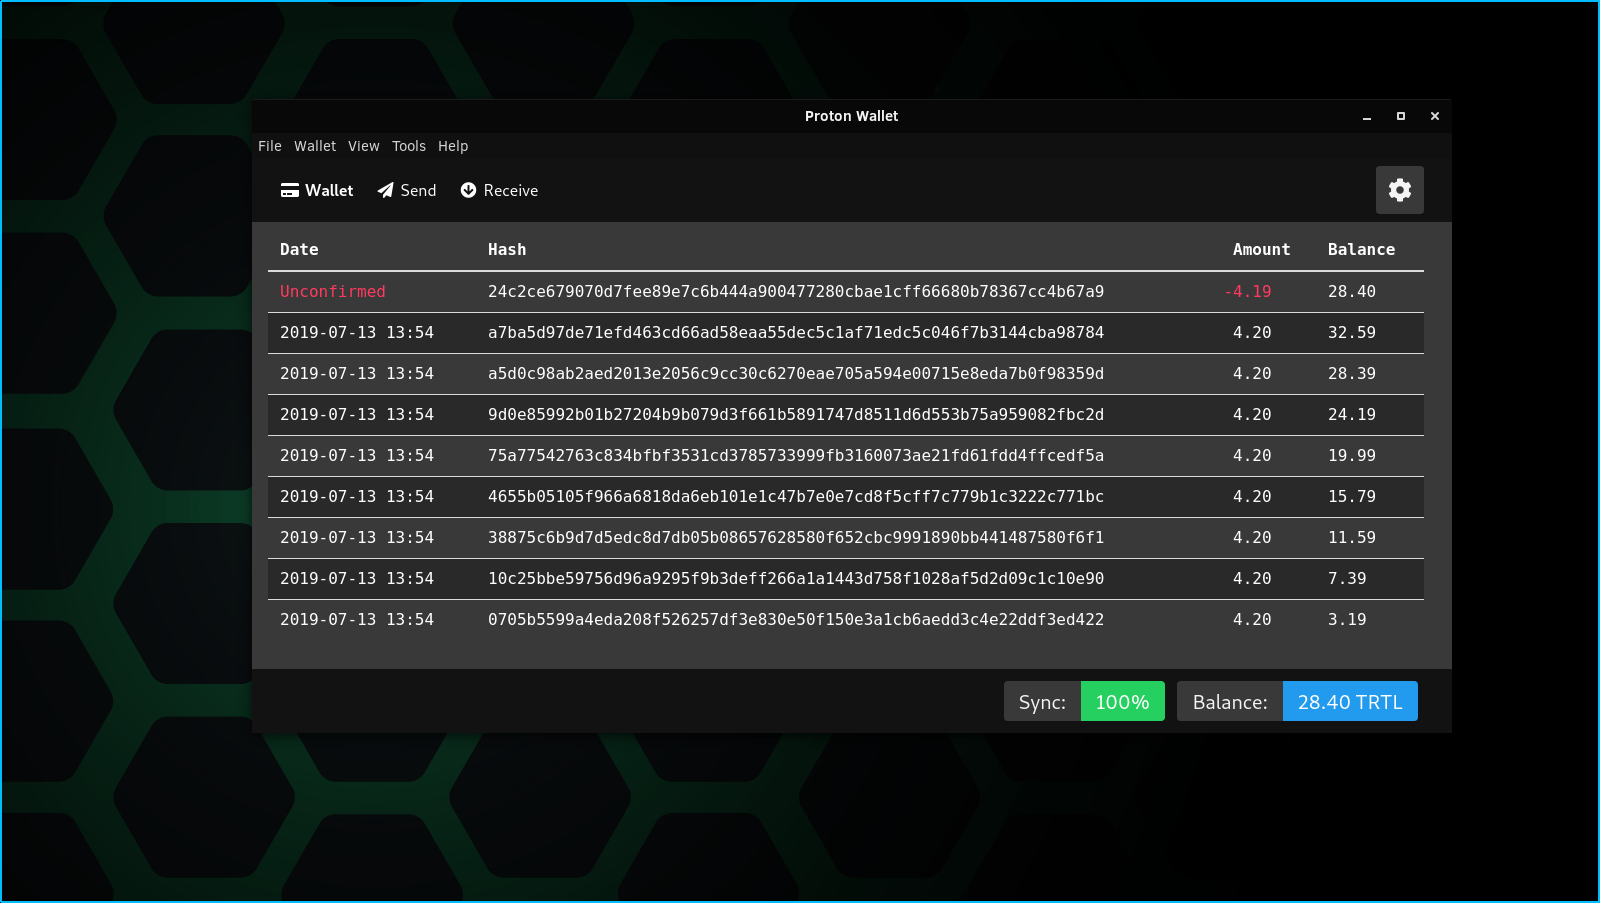Click the 100% sync status indicator
The height and width of the screenshot is (903, 1600).
pos(1122,701)
